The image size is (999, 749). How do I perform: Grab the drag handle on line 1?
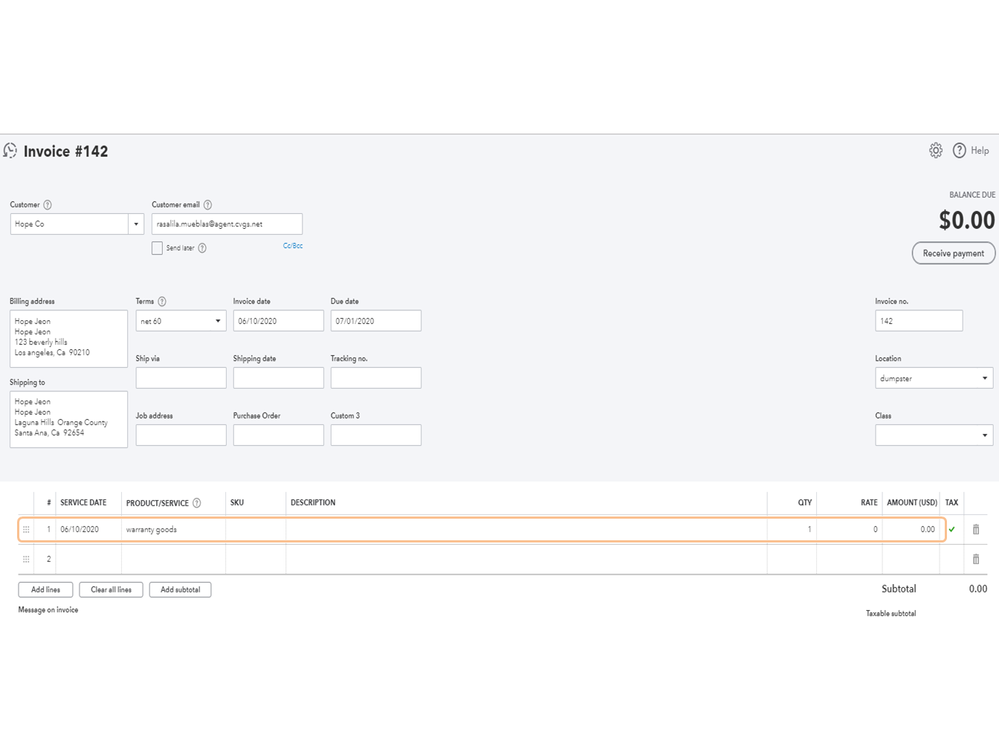[26, 529]
